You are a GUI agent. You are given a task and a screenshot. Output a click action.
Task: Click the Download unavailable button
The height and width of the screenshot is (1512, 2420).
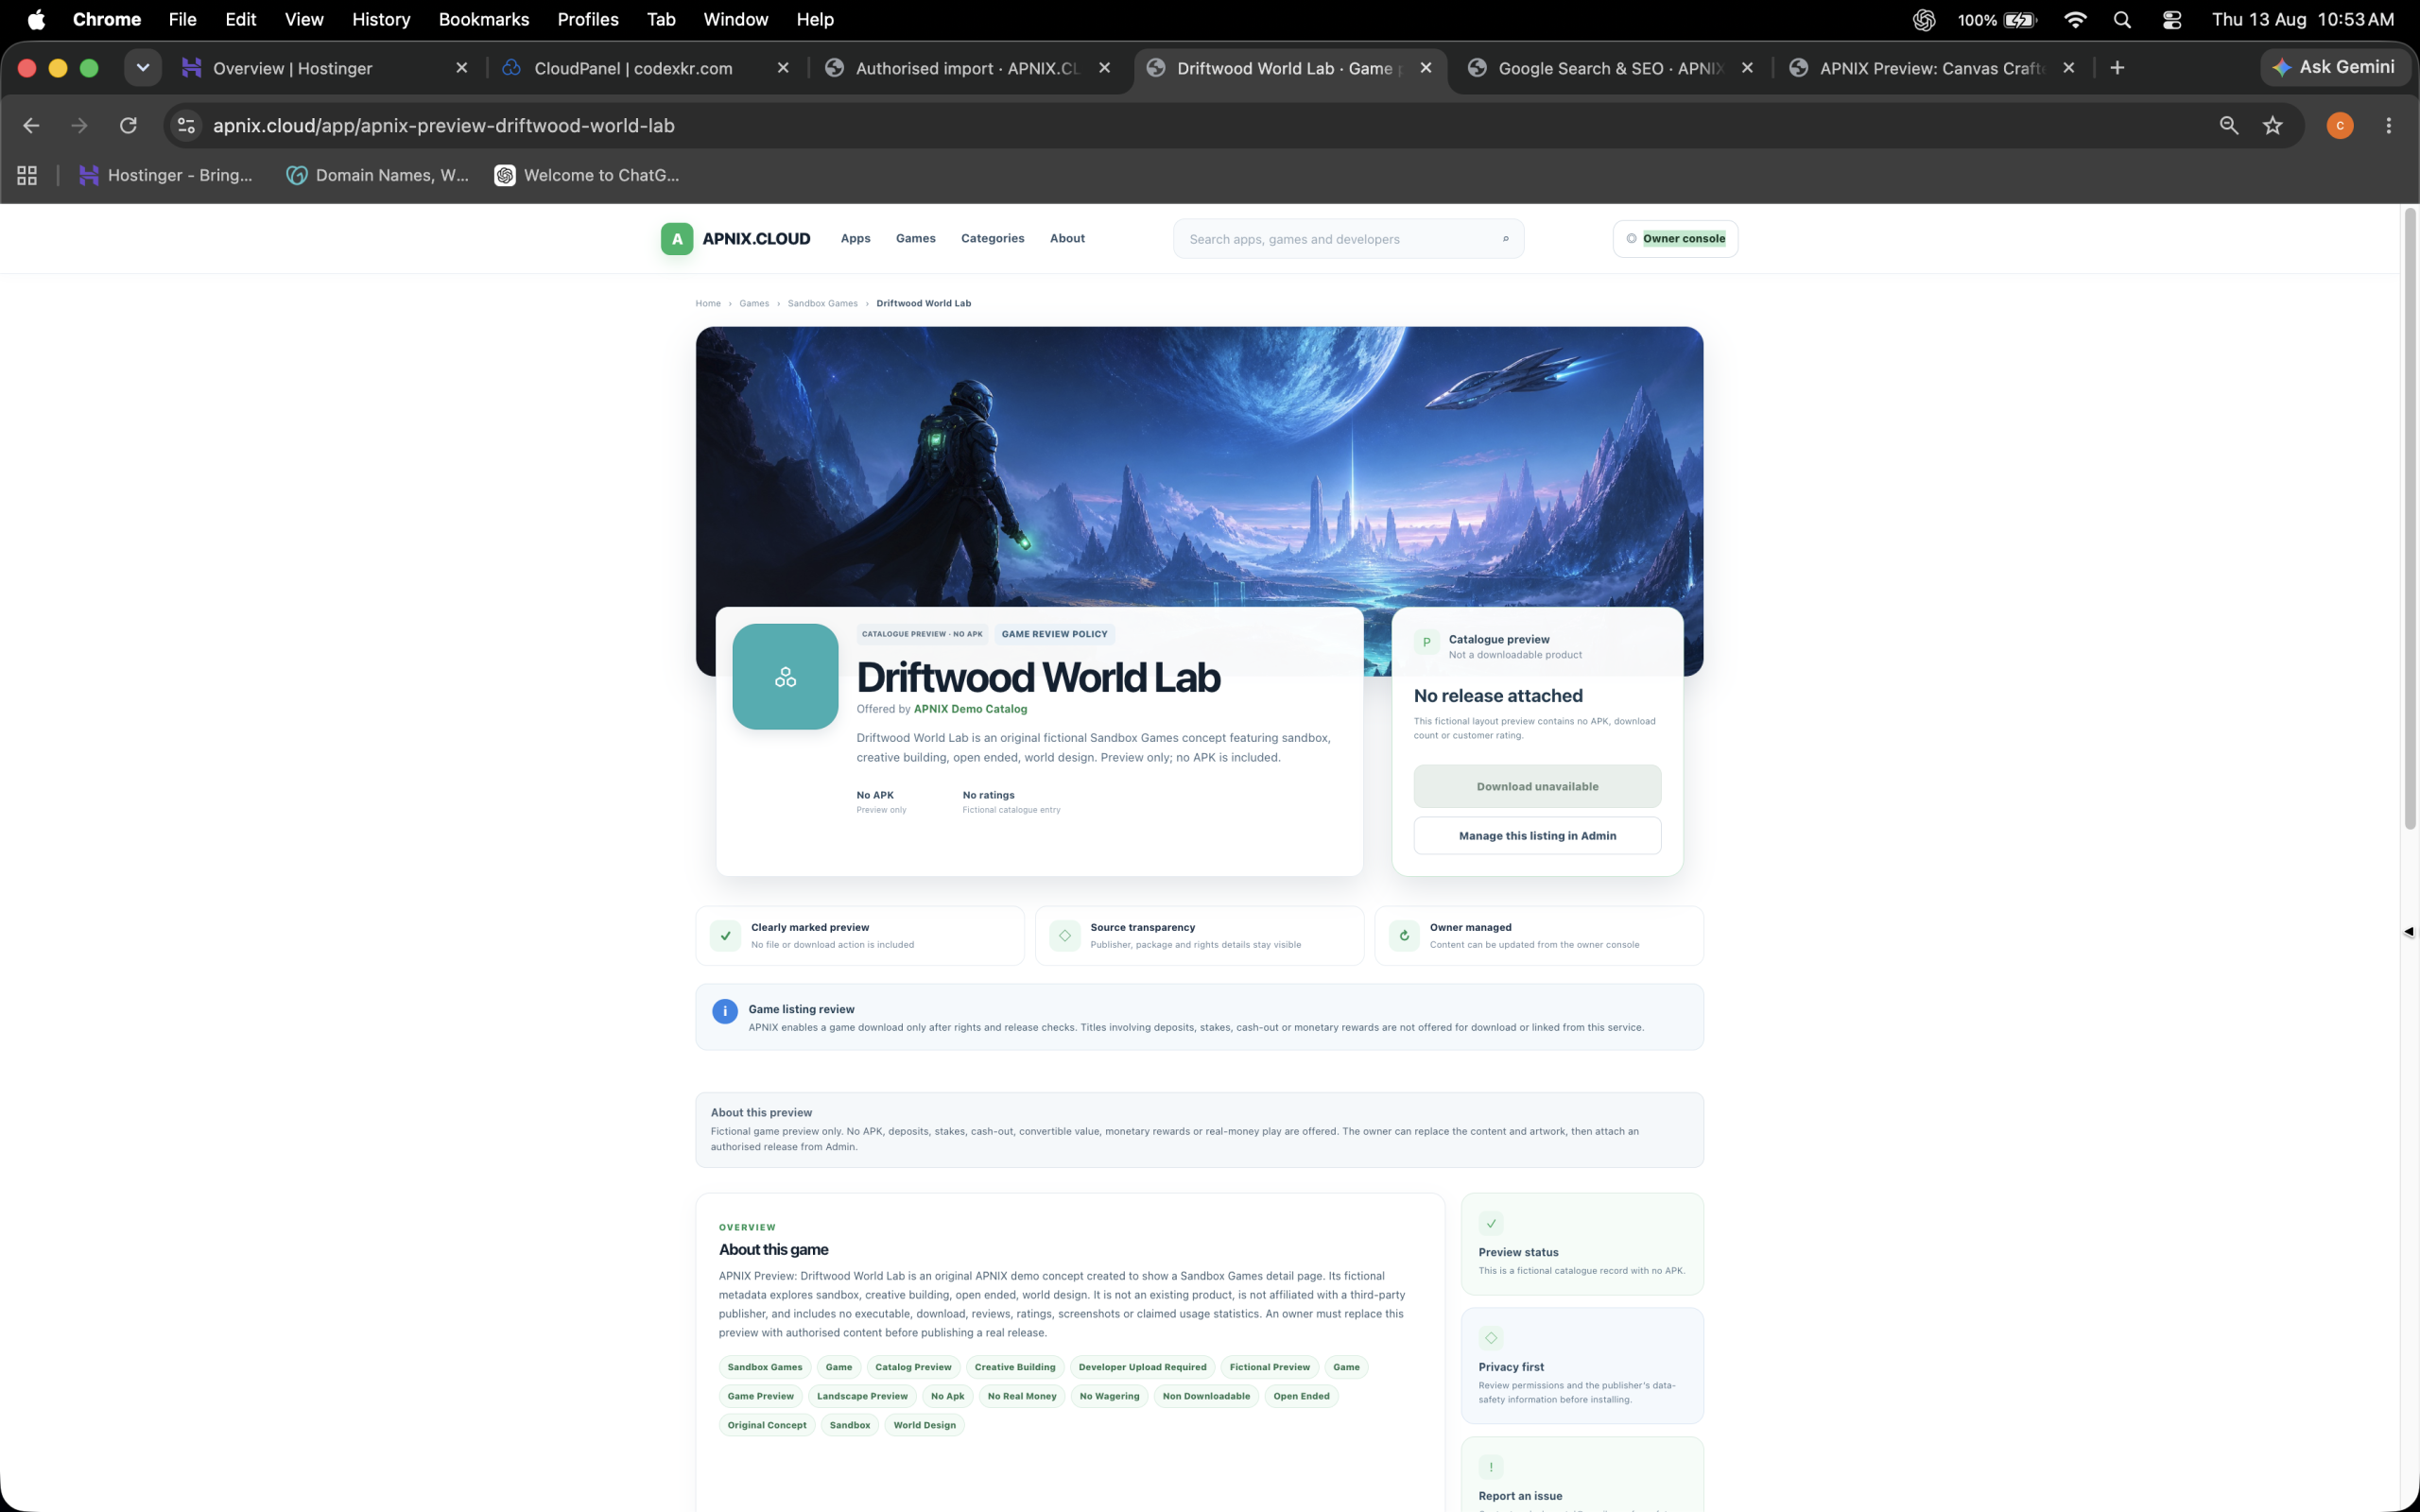(1537, 786)
